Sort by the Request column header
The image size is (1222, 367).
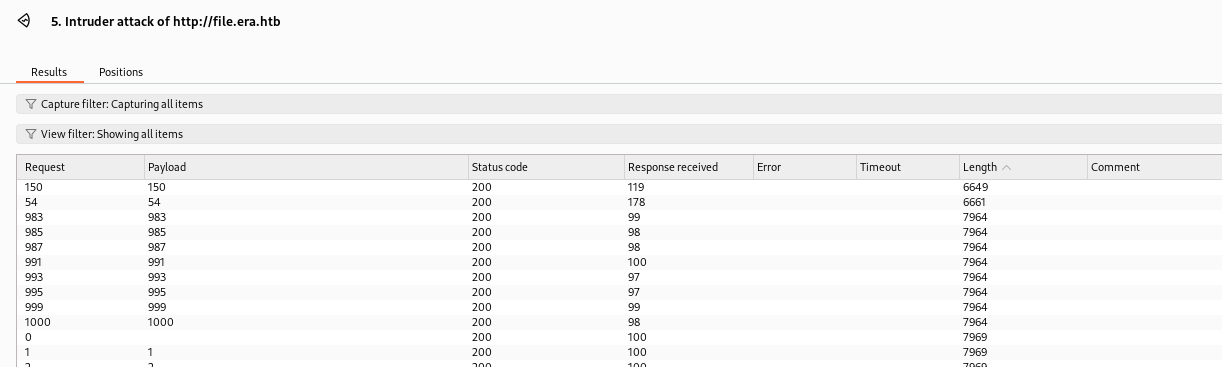point(80,167)
